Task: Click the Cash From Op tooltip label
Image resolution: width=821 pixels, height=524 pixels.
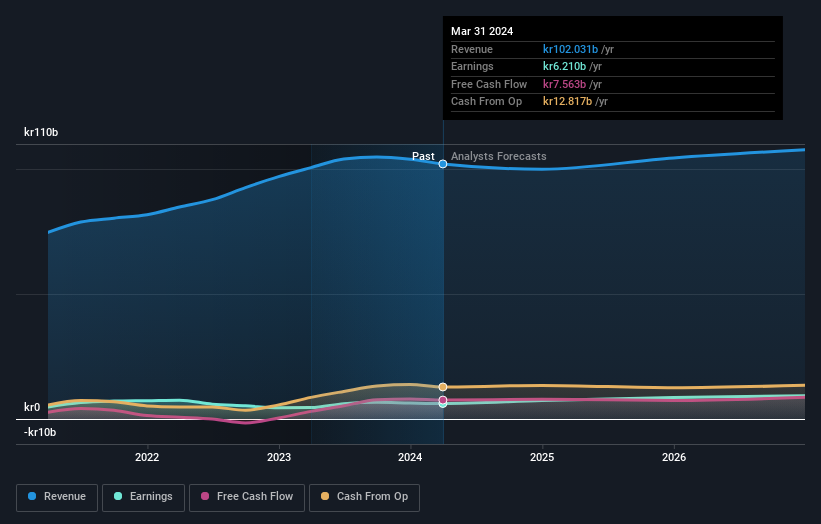Action: [x=486, y=102]
